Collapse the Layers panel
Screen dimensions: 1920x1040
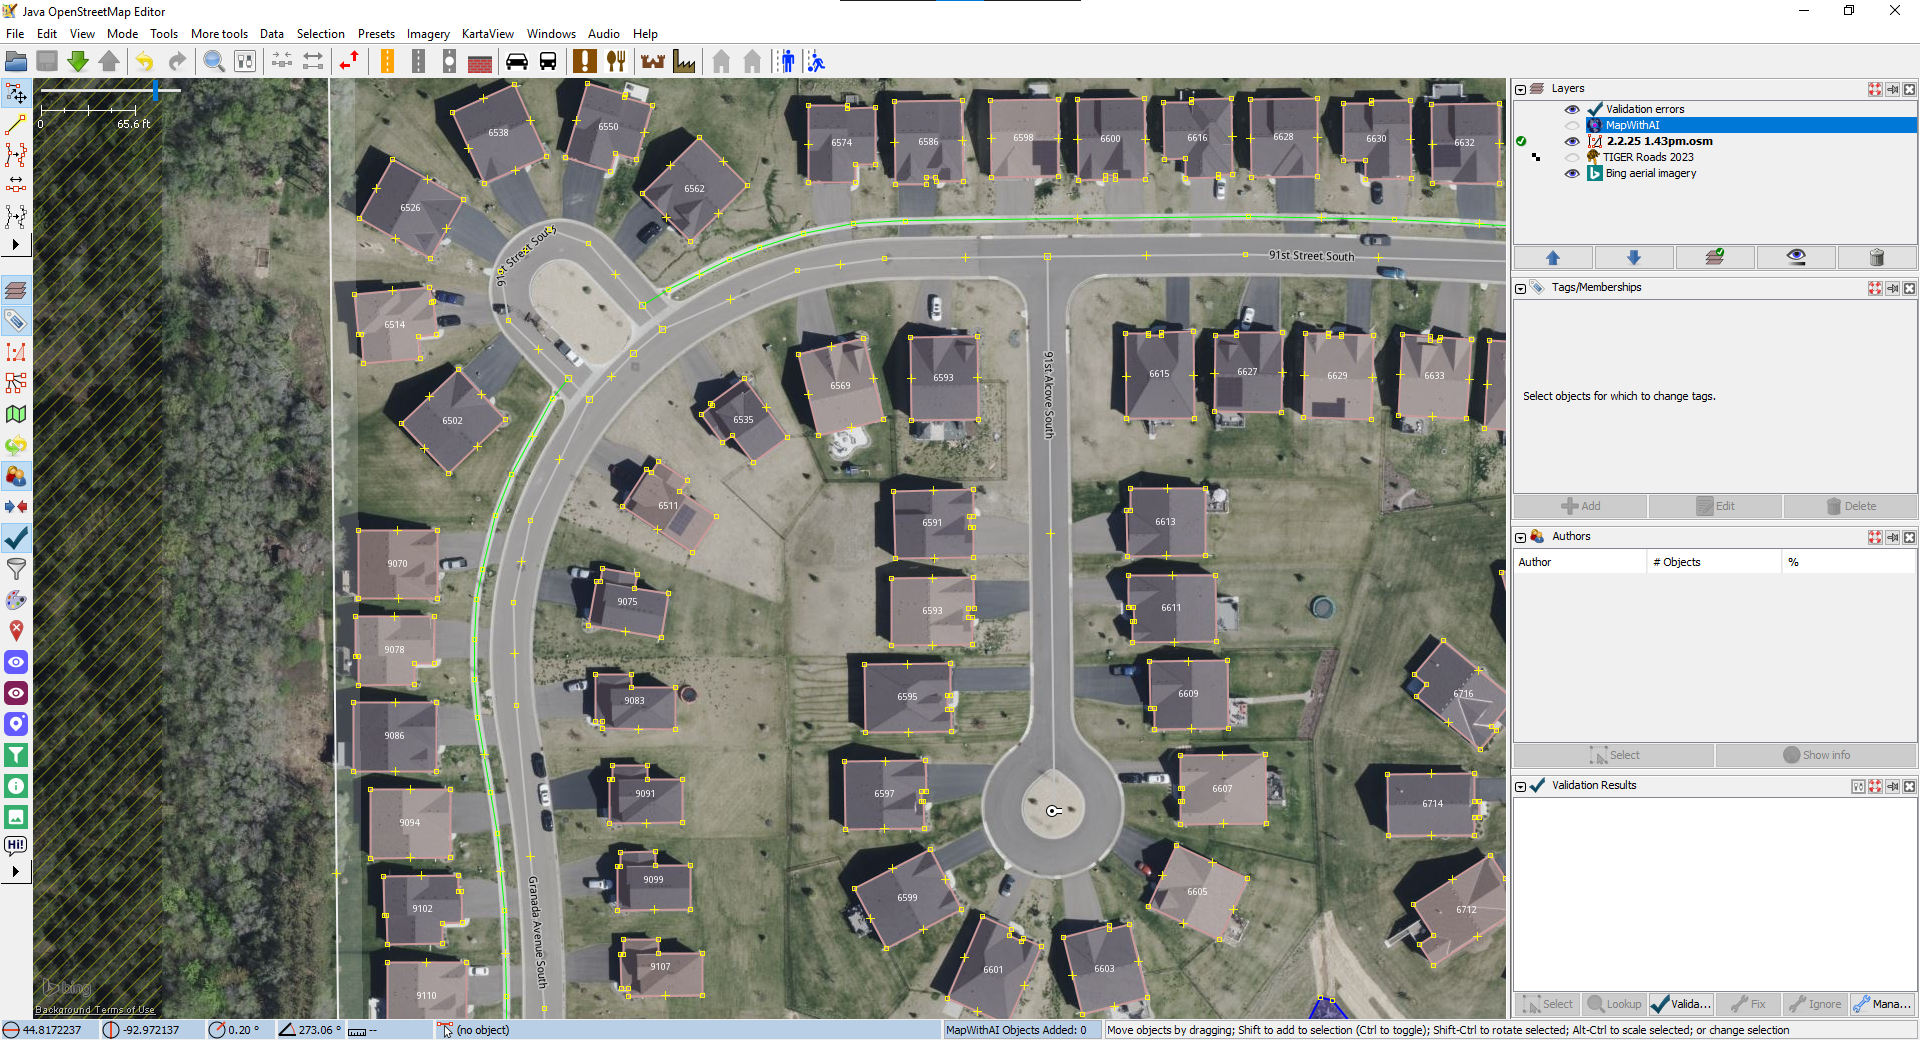tap(1521, 89)
